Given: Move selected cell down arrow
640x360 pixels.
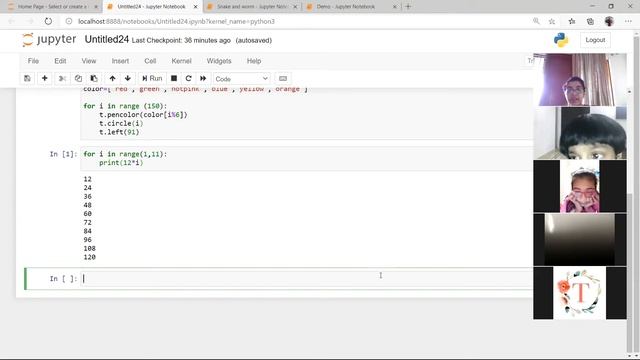Looking at the screenshot, I should (x=128, y=78).
